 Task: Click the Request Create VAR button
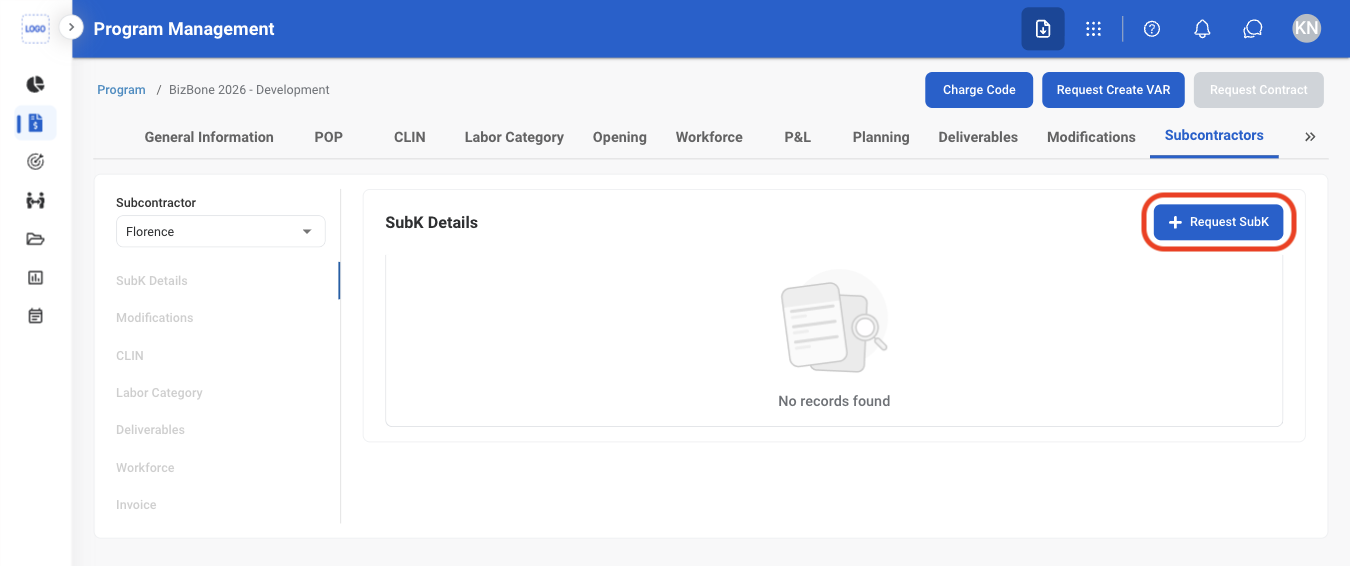1113,90
